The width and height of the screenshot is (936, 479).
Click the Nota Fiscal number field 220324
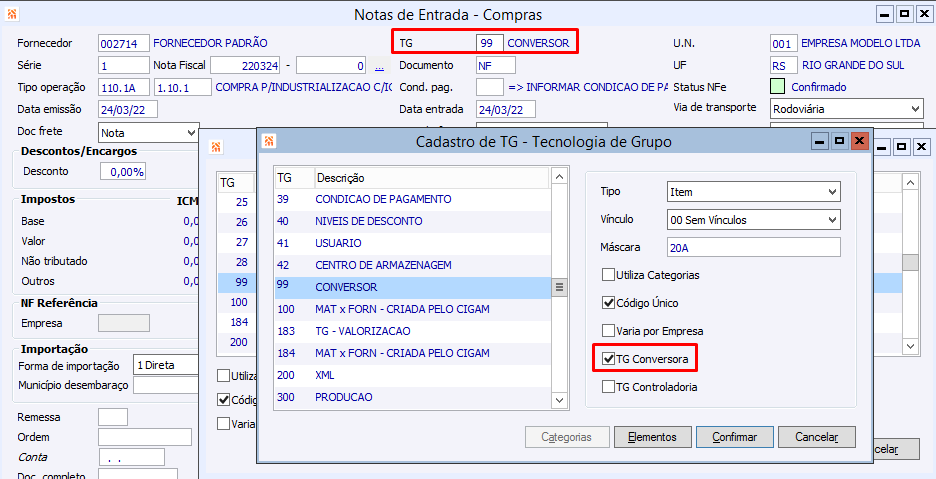tap(246, 66)
